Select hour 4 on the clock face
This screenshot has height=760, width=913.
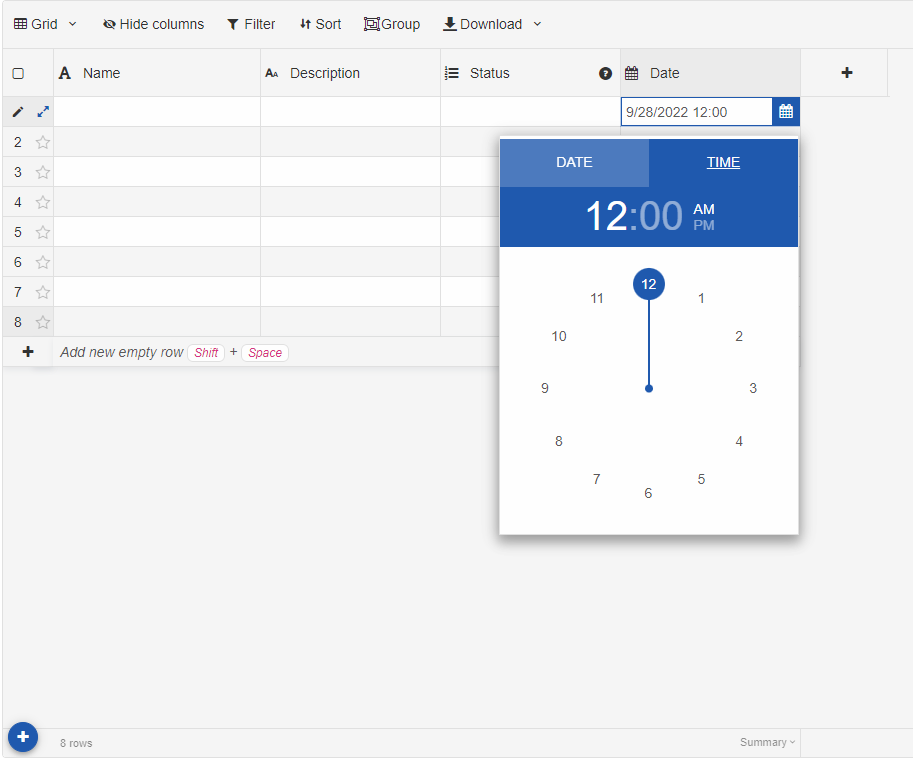[x=739, y=441]
